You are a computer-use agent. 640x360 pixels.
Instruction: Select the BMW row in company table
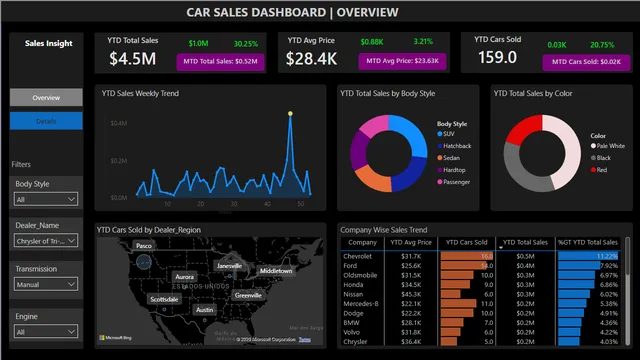[x=480, y=323]
